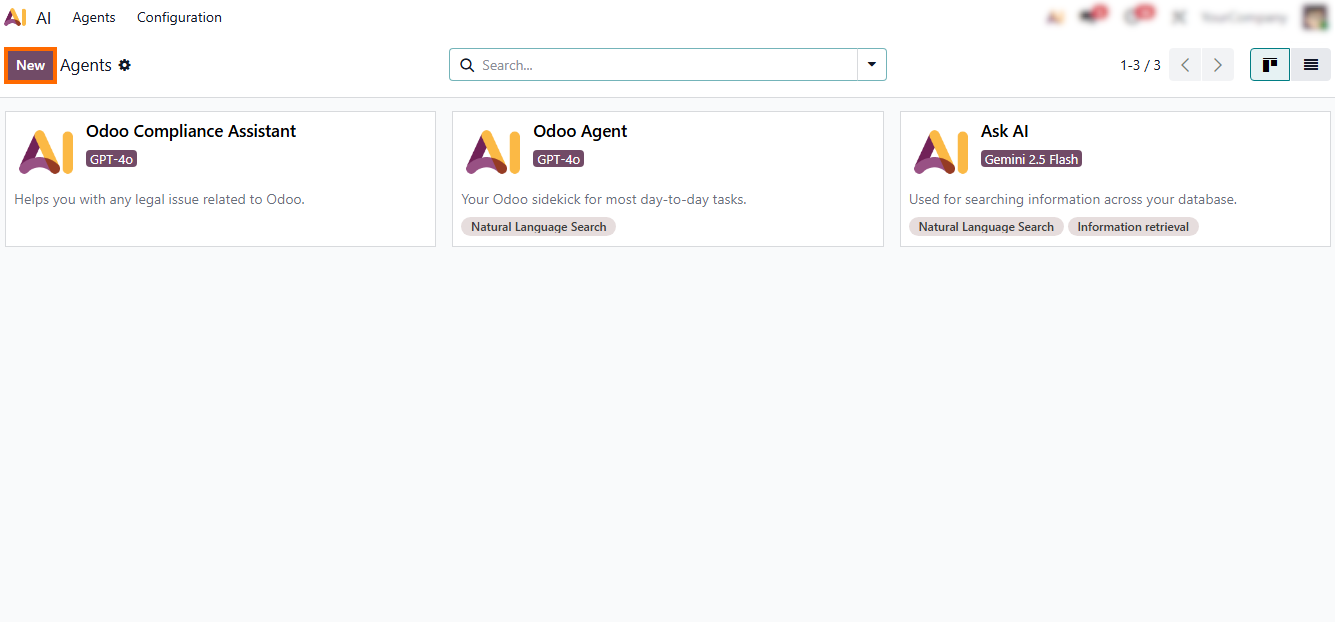This screenshot has height=622, width=1335.
Task: Click the AI app logo in navbar
Action: point(15,17)
